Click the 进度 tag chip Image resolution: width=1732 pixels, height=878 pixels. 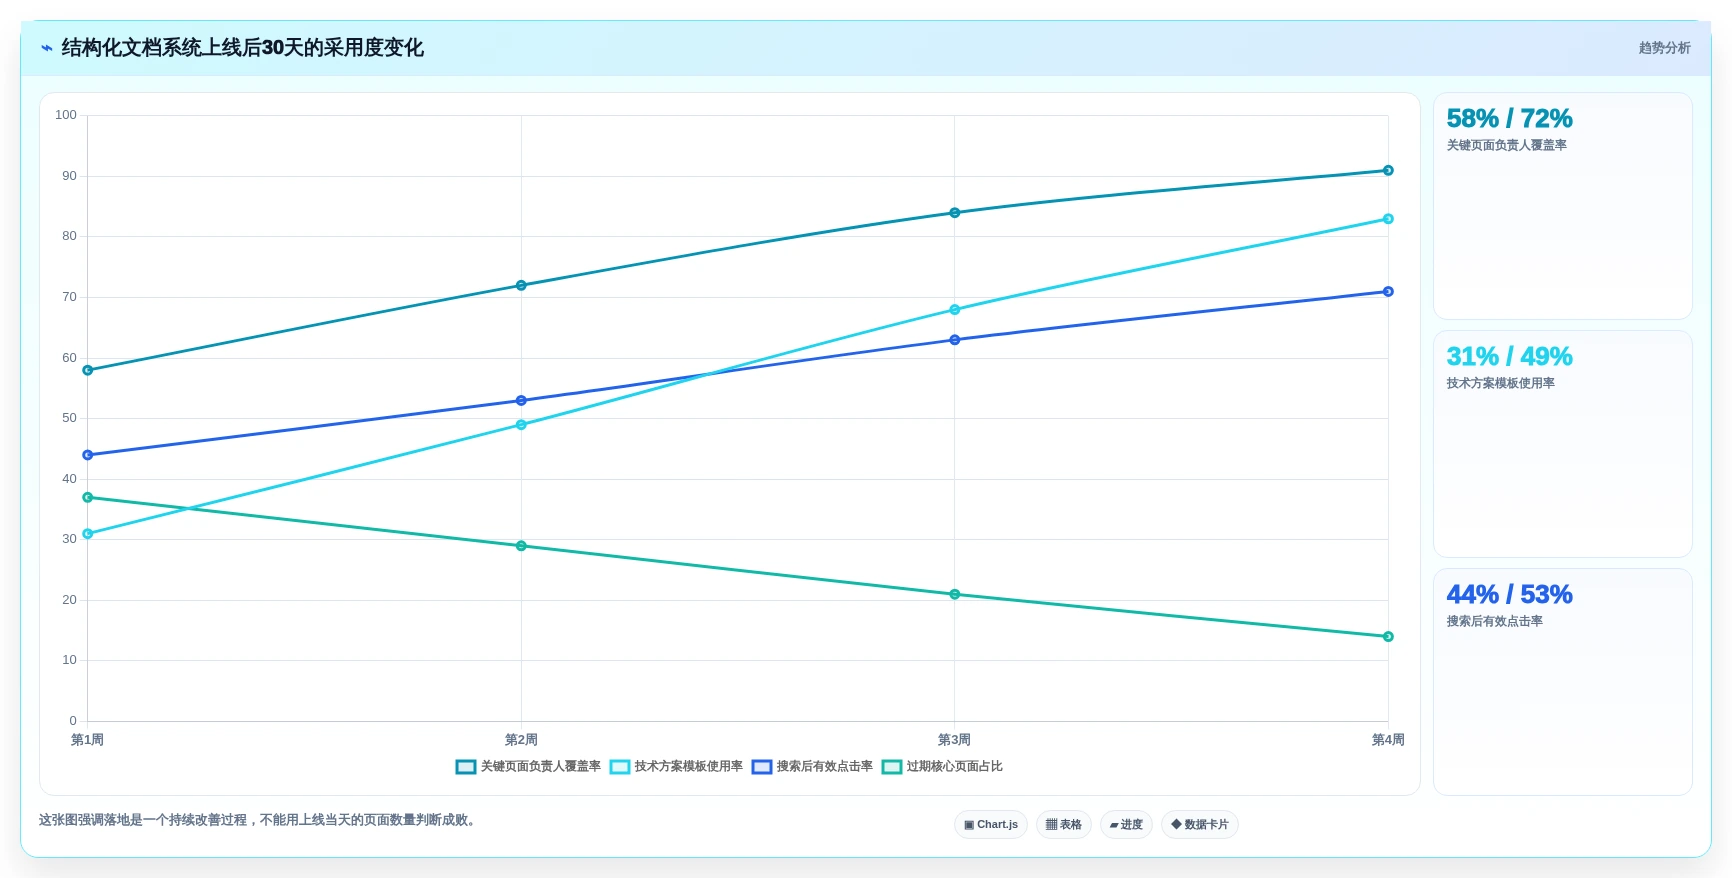tap(1126, 825)
